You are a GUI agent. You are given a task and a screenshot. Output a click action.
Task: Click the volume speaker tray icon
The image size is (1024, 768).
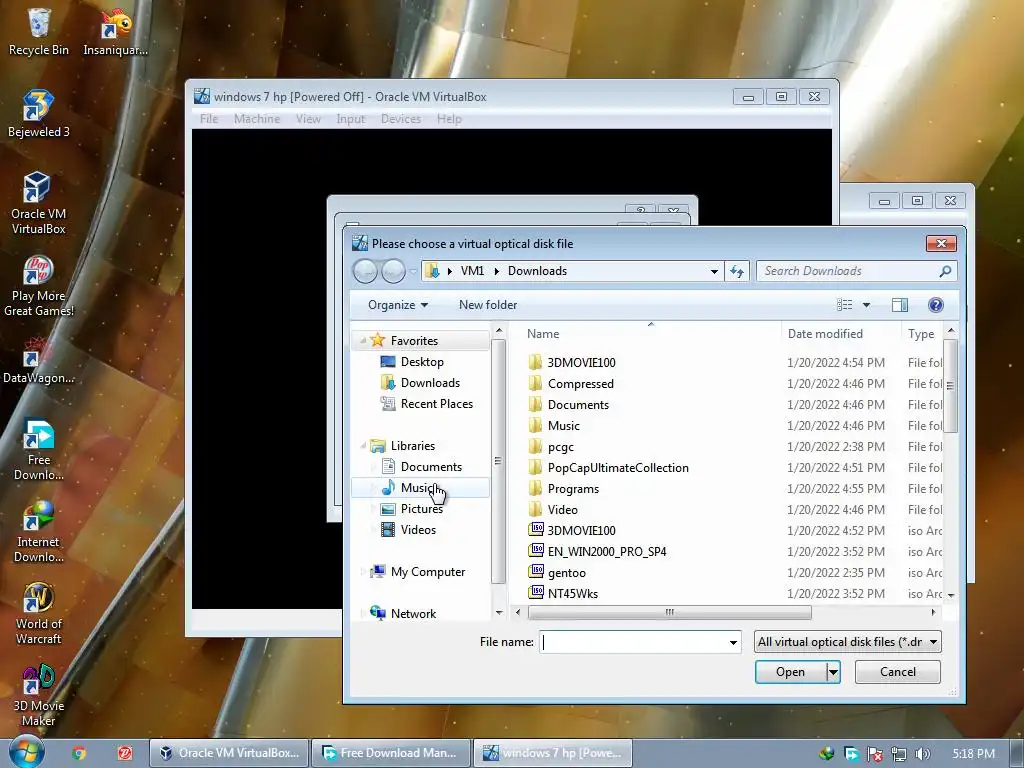(923, 754)
